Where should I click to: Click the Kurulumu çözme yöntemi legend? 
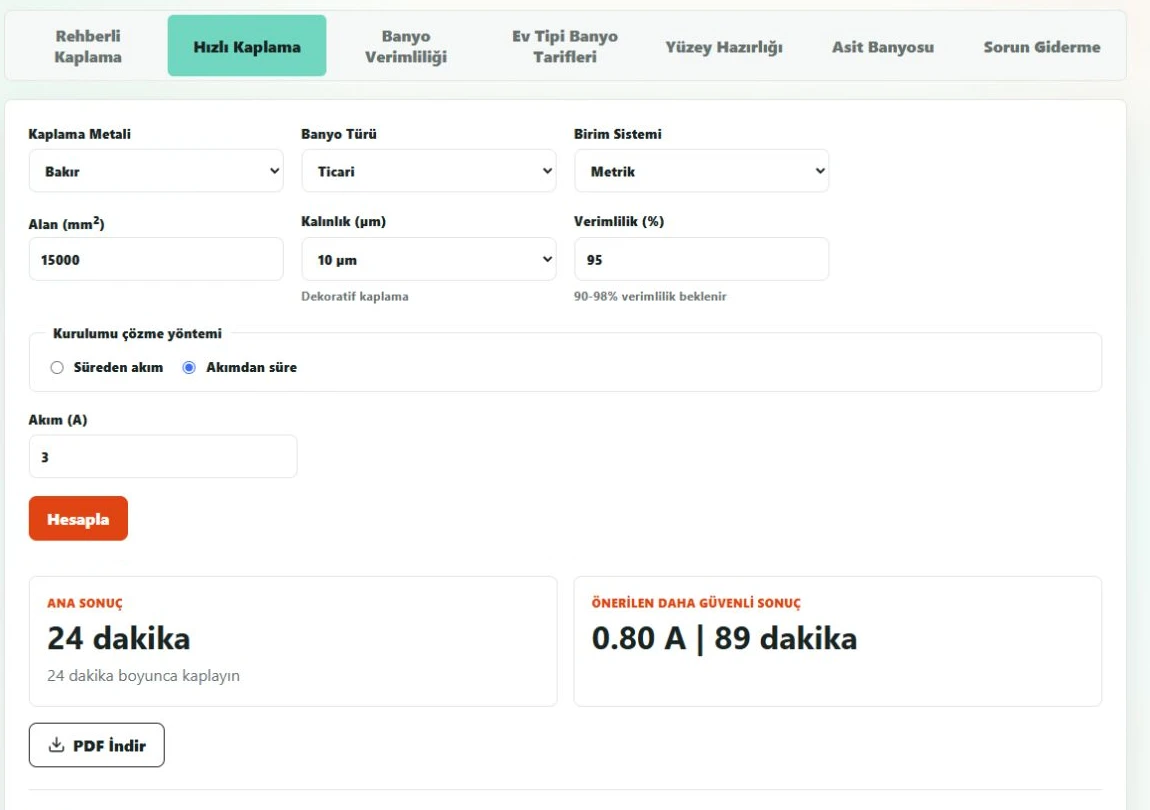tap(137, 334)
